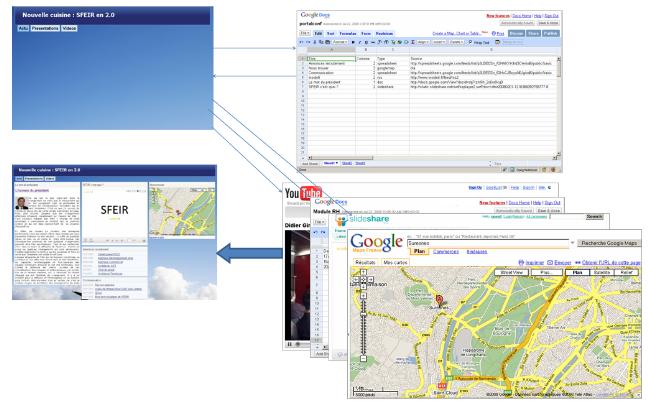
Task: Click SFEIR slide thumbnail in bottom portal
Action: tap(114, 211)
